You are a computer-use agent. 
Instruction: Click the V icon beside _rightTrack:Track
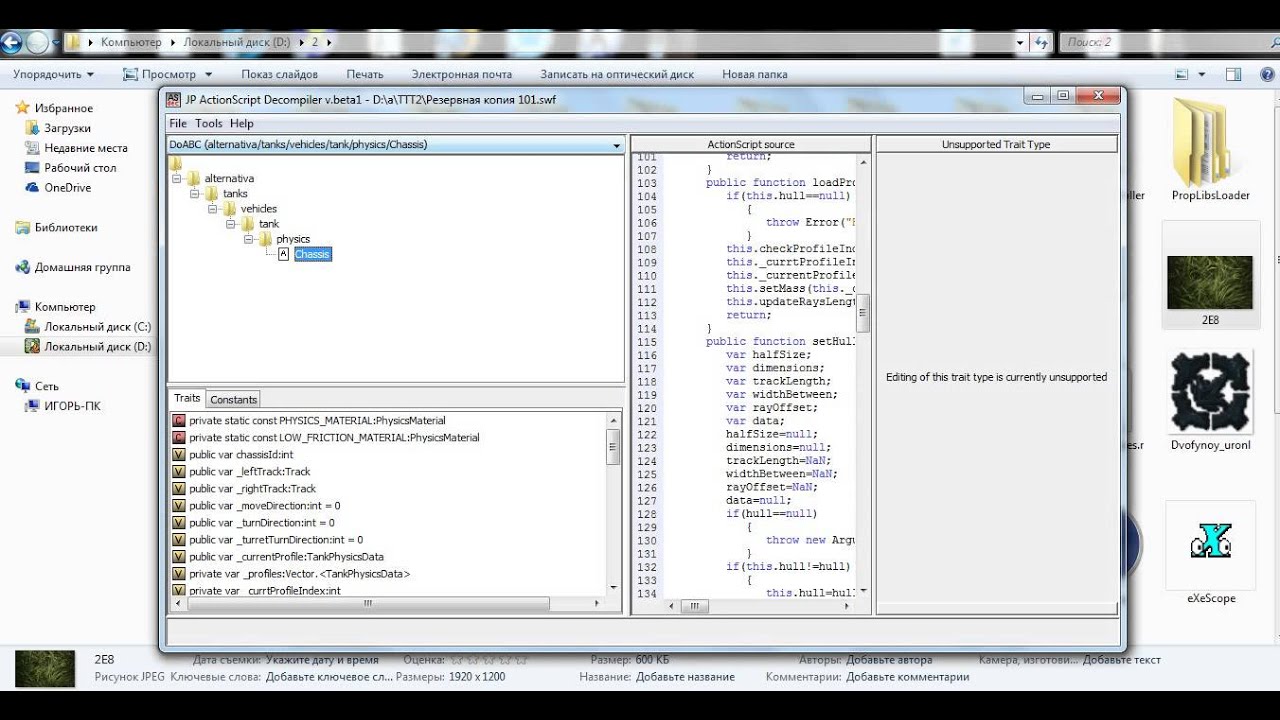coord(179,489)
